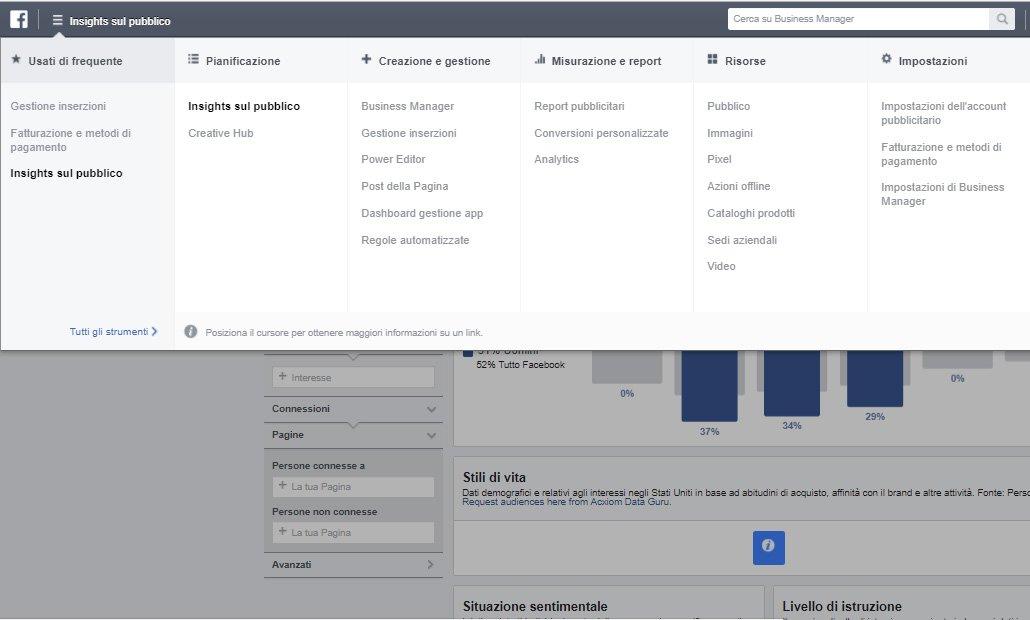Open Business Manager link
This screenshot has height=620, width=1030.
point(407,106)
